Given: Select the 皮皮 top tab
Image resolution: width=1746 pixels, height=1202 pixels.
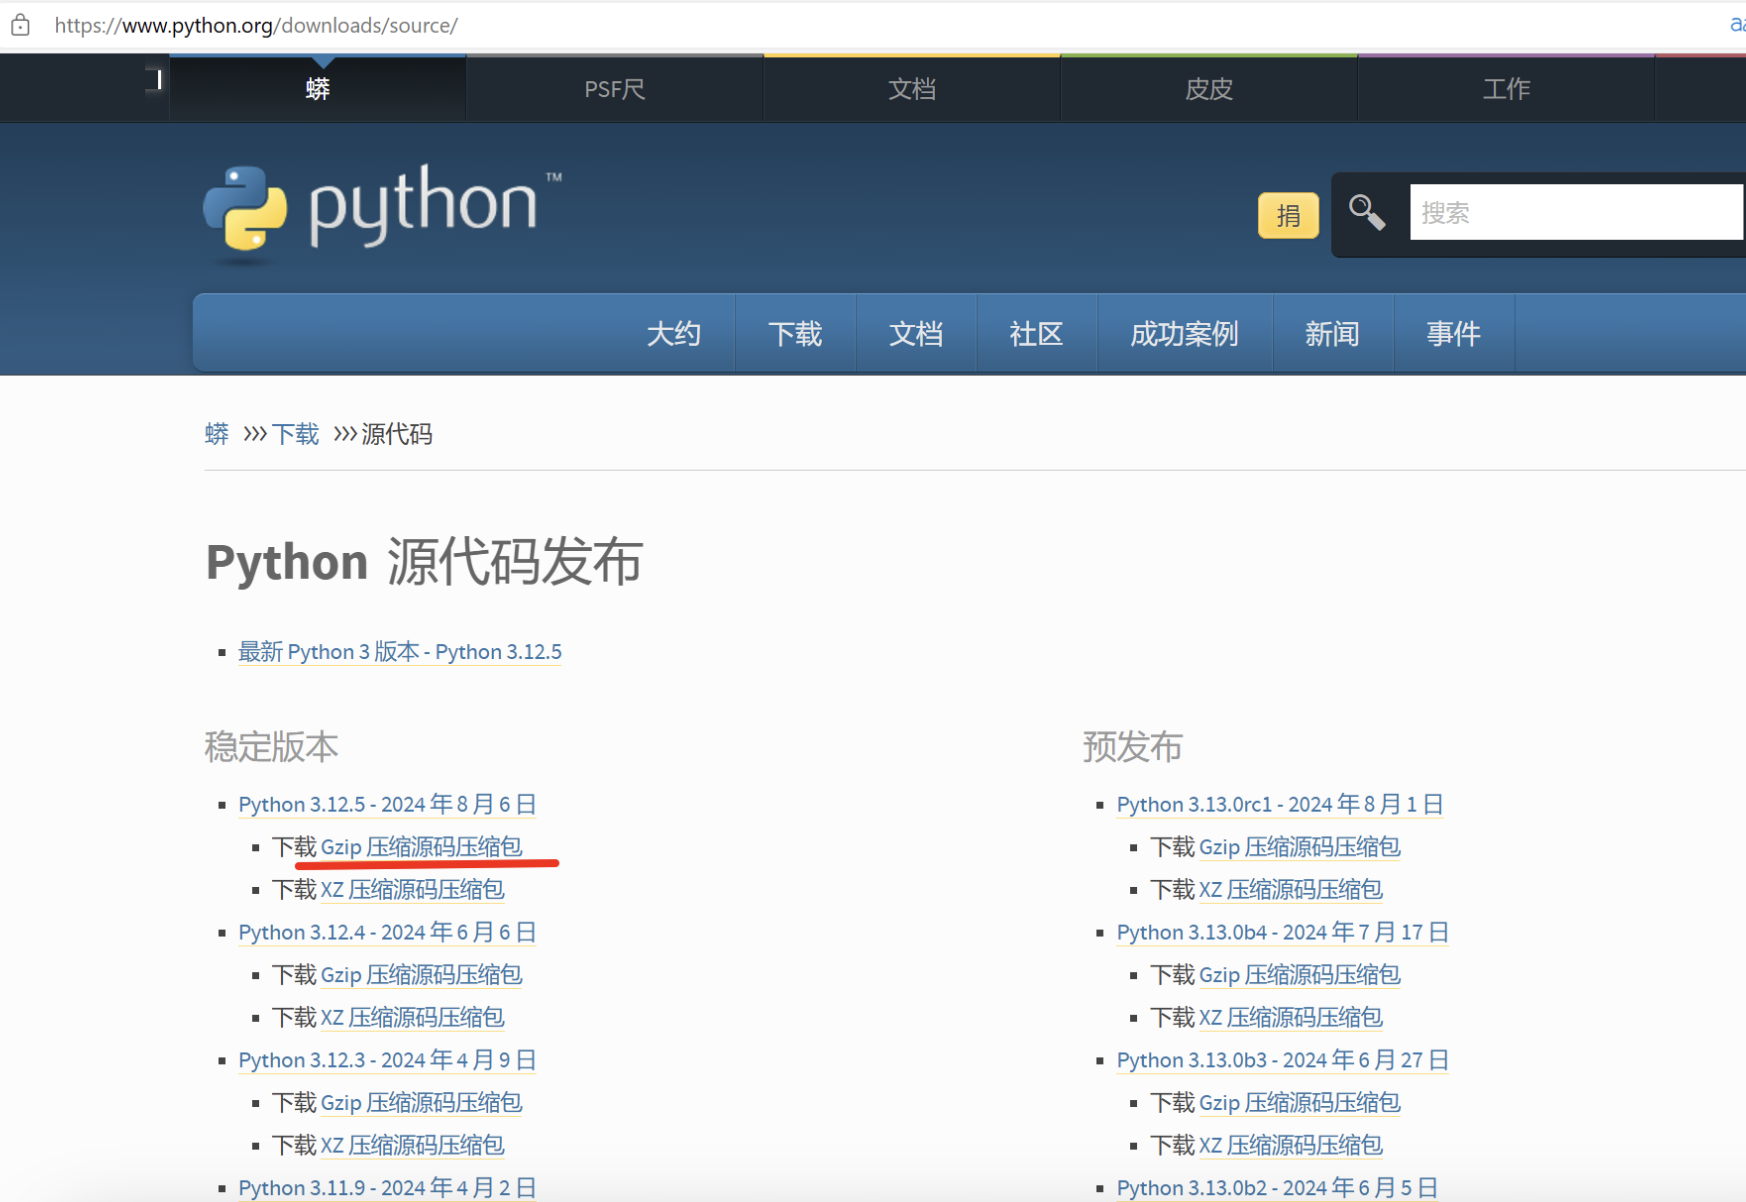Looking at the screenshot, I should coord(1209,89).
